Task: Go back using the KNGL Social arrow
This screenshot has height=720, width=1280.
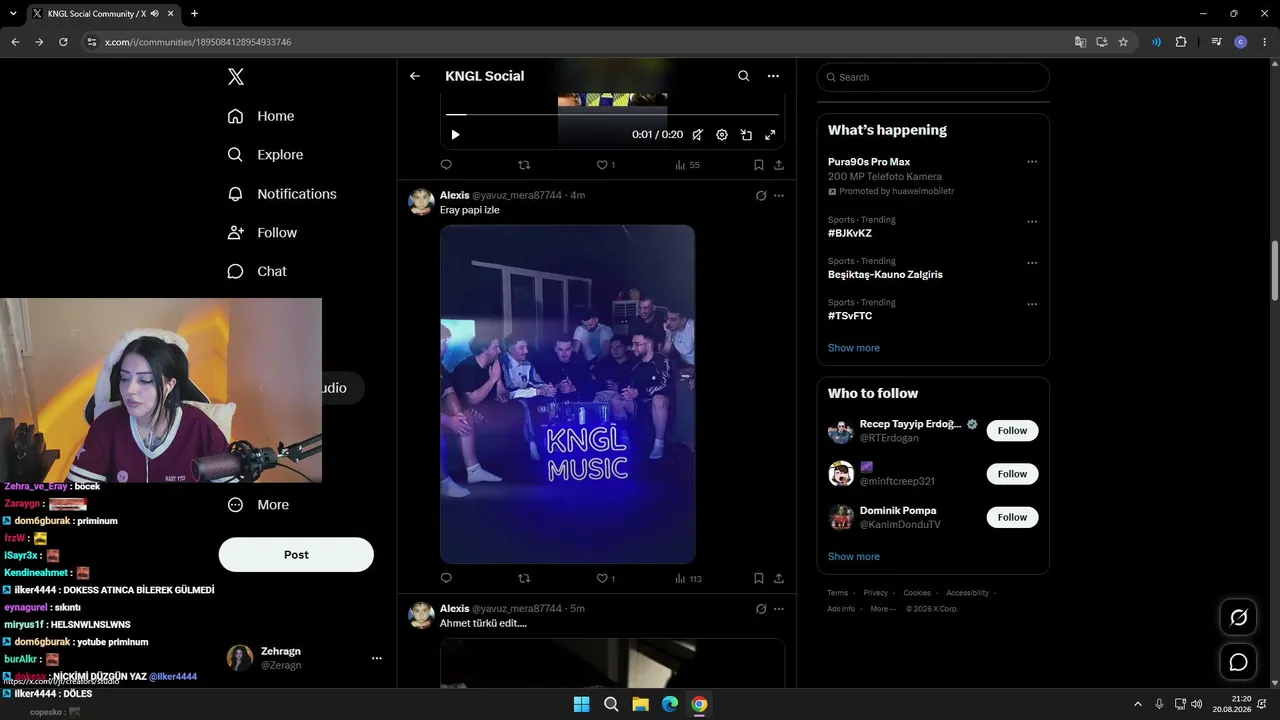Action: 415,76
